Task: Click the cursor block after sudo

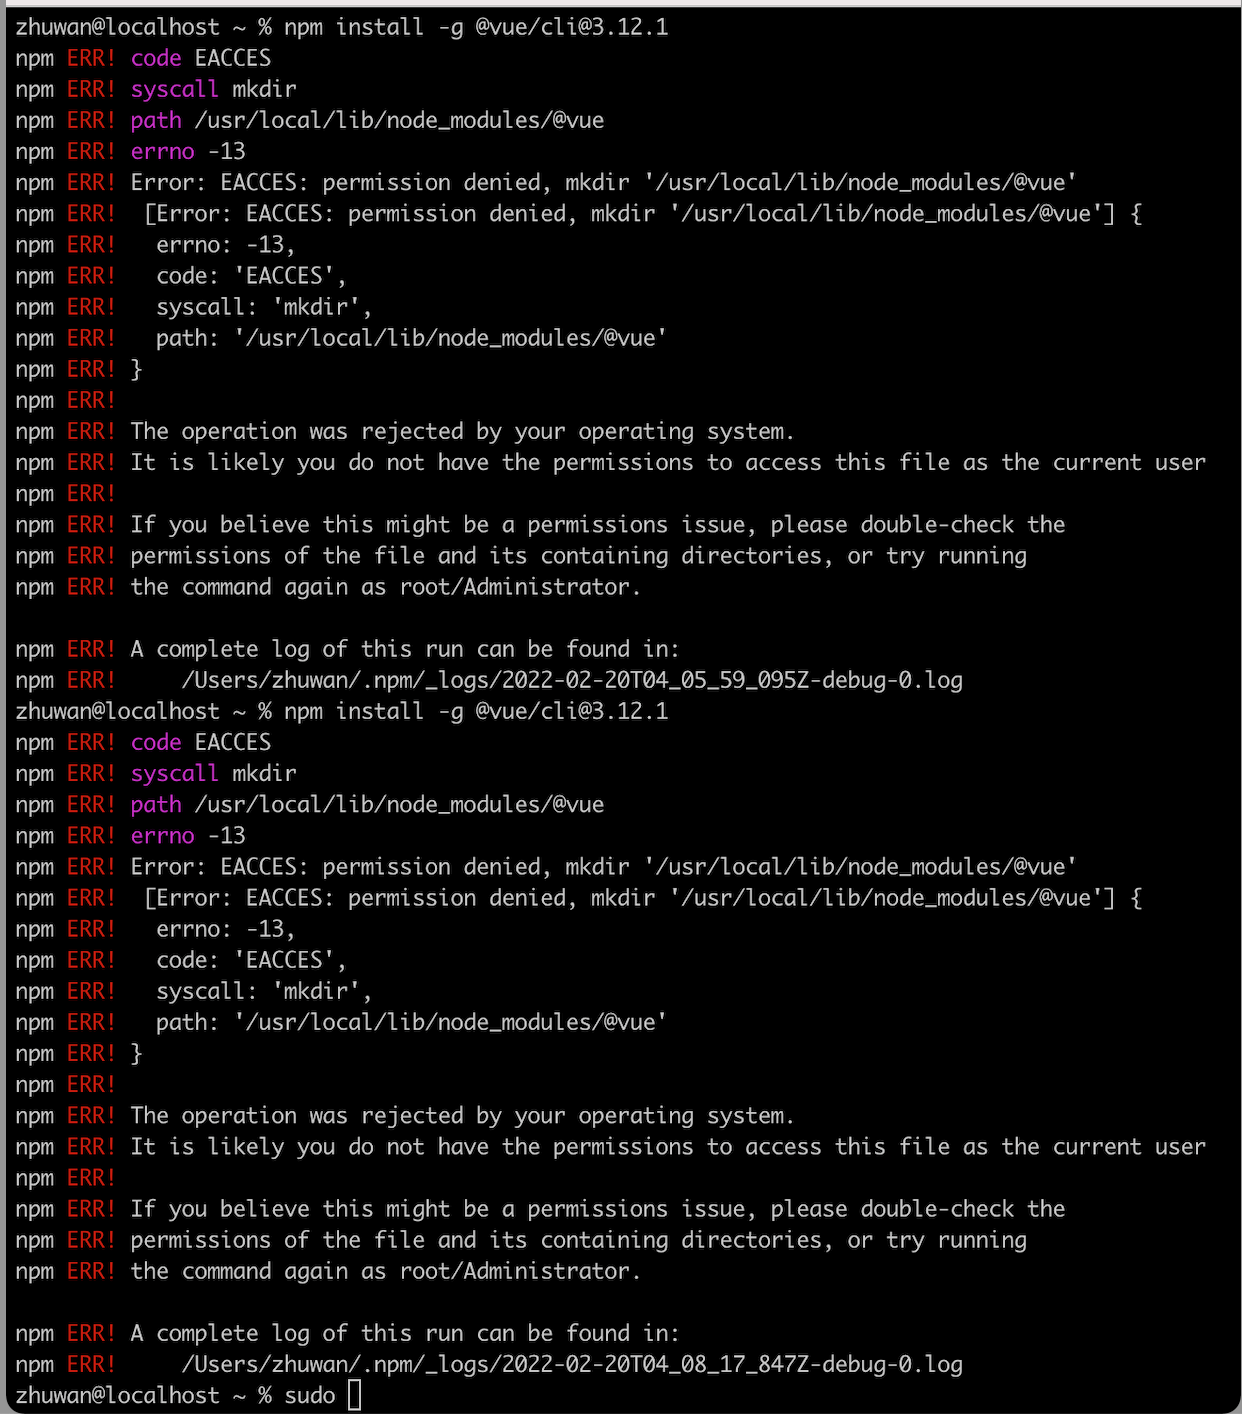Action: pyautogui.click(x=354, y=1395)
